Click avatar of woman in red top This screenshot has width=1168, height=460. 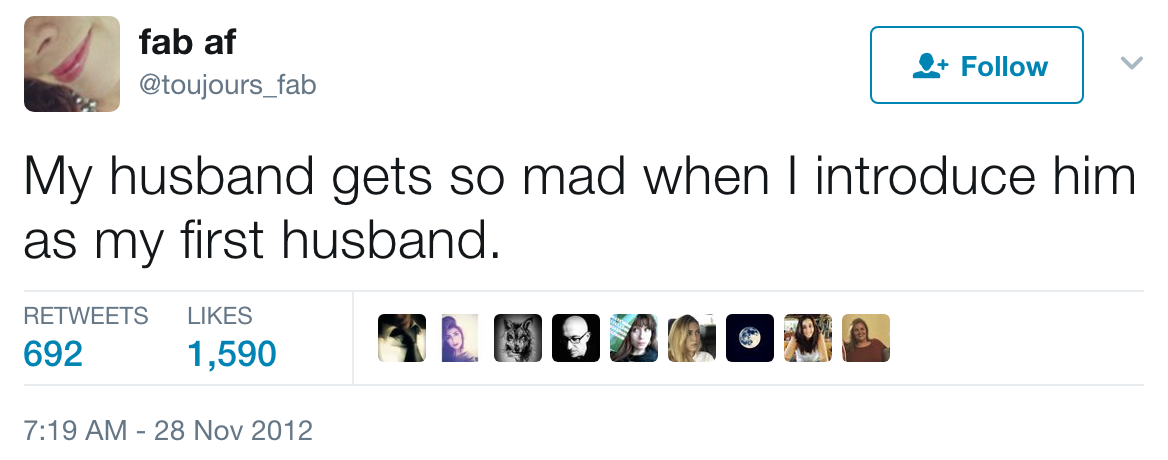[865, 338]
